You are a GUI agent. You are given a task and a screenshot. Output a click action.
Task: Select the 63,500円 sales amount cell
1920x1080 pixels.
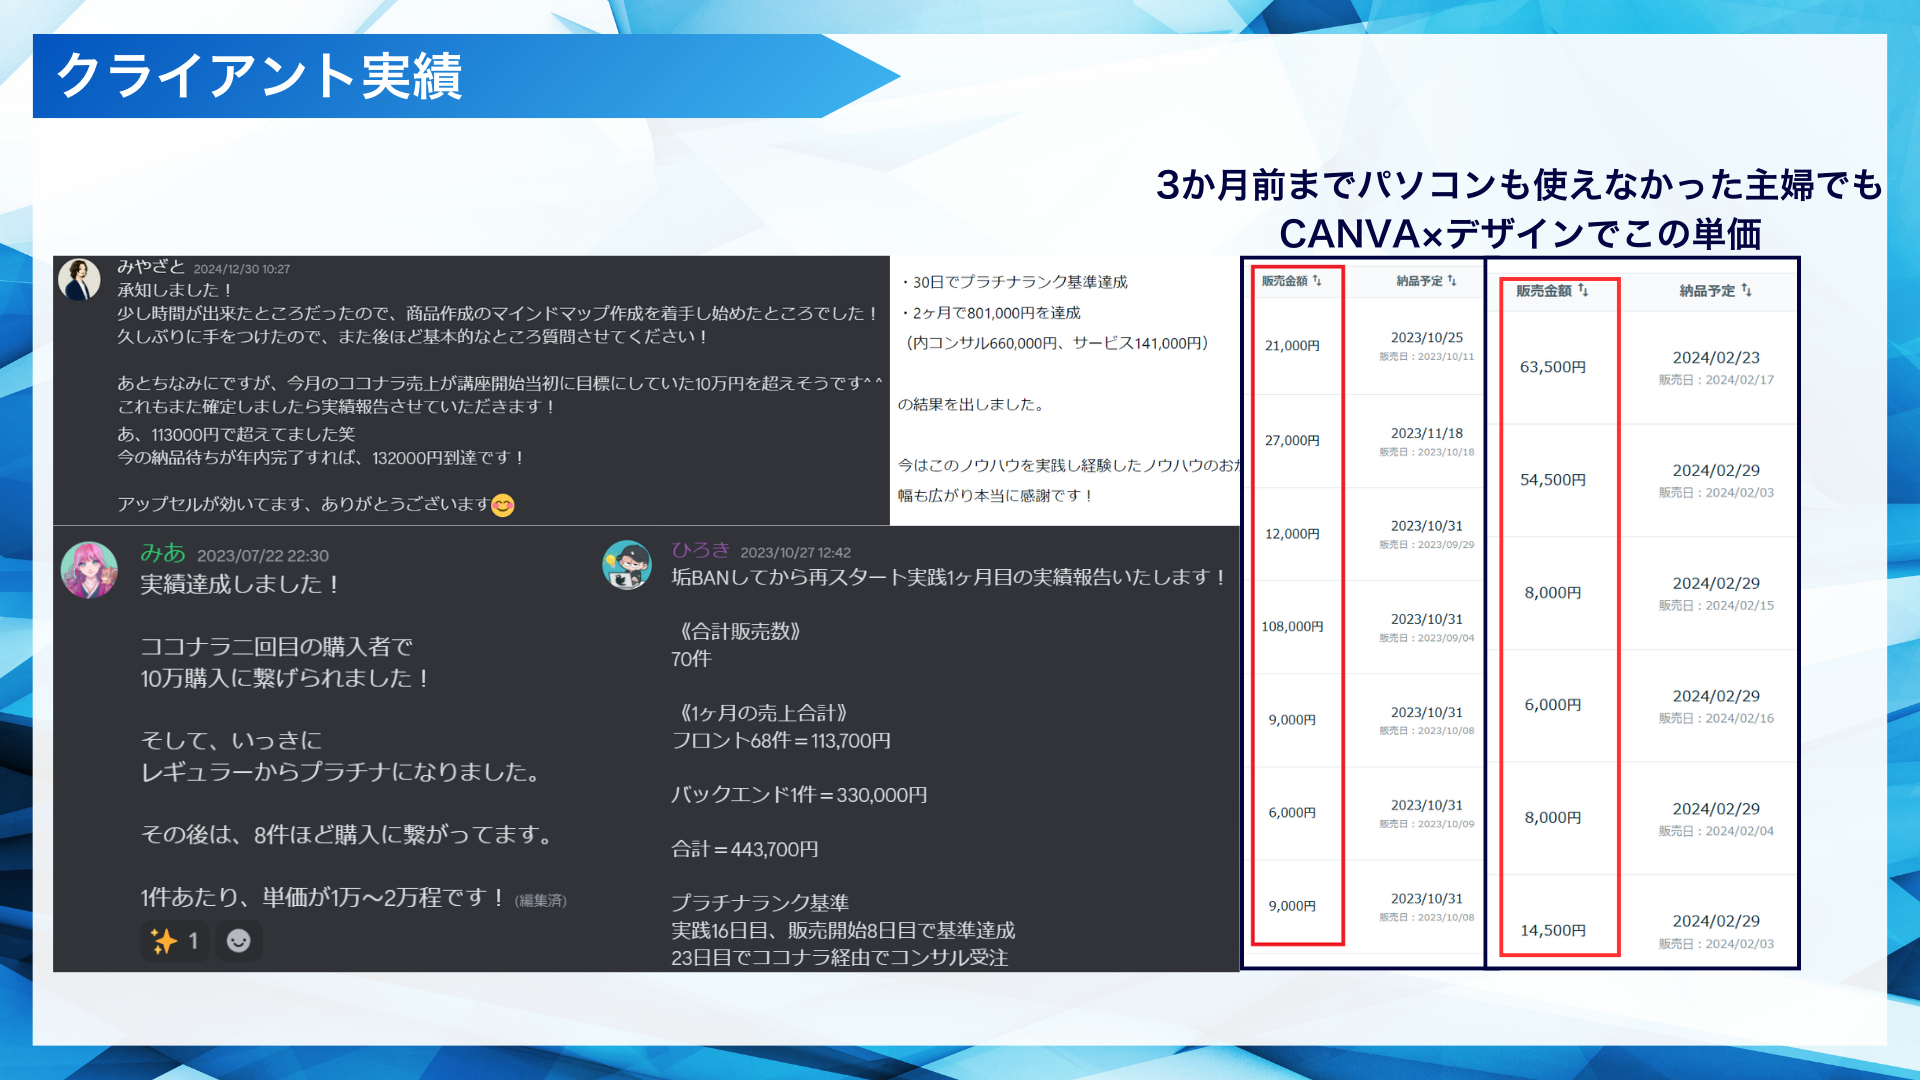click(1553, 367)
